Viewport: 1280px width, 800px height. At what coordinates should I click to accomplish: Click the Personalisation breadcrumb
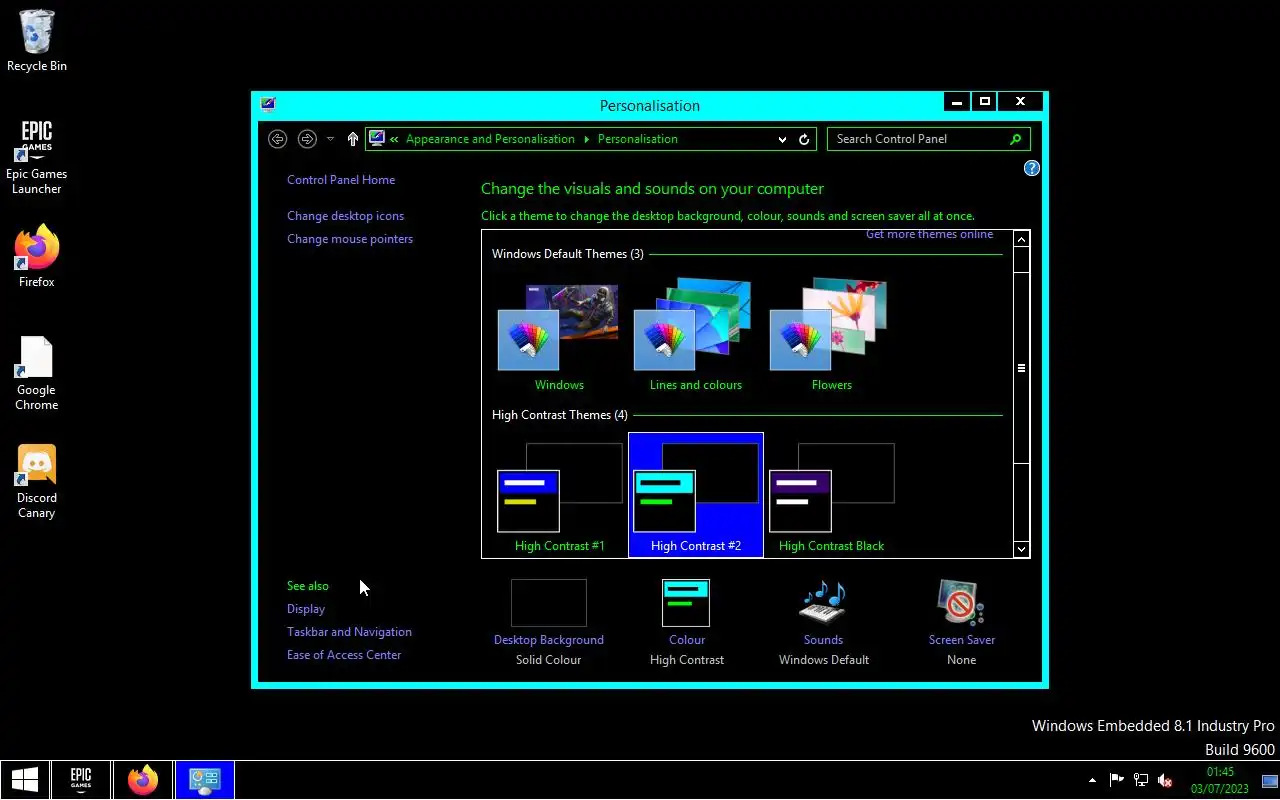pyautogui.click(x=637, y=139)
